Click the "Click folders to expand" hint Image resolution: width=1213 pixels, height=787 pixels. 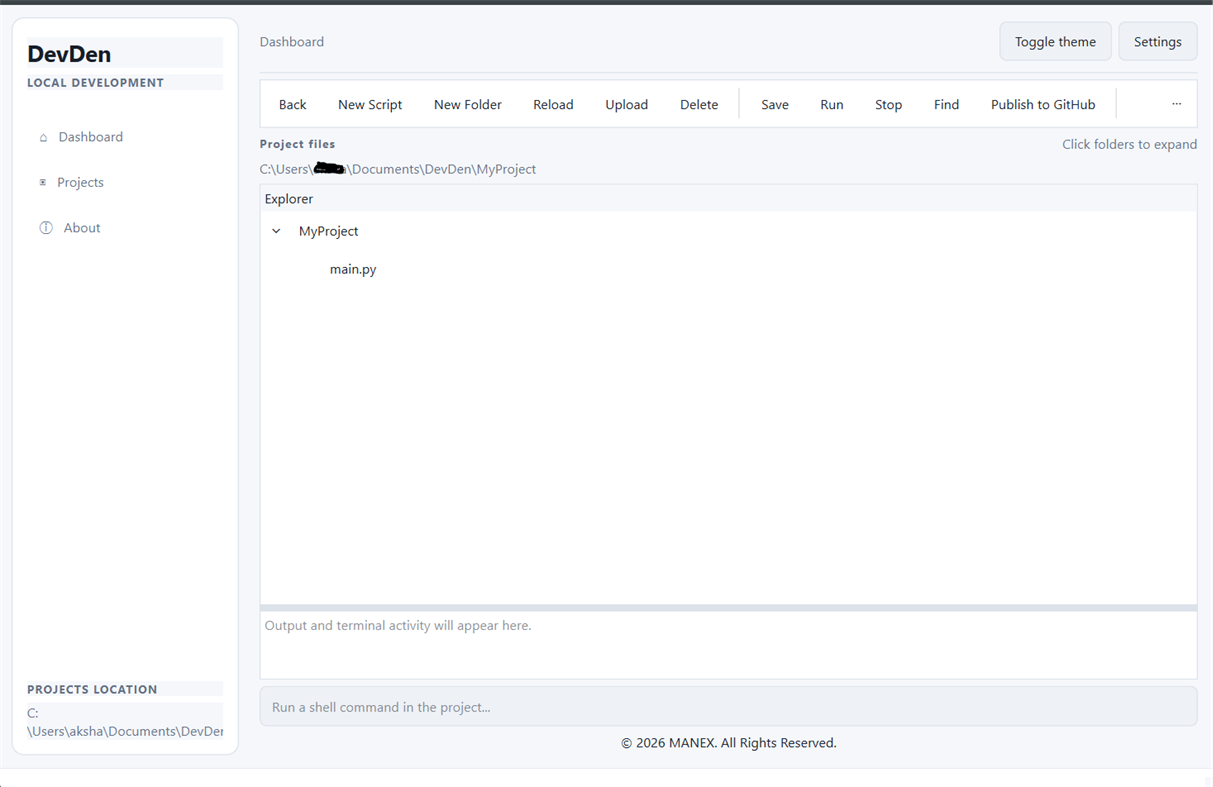1129,144
